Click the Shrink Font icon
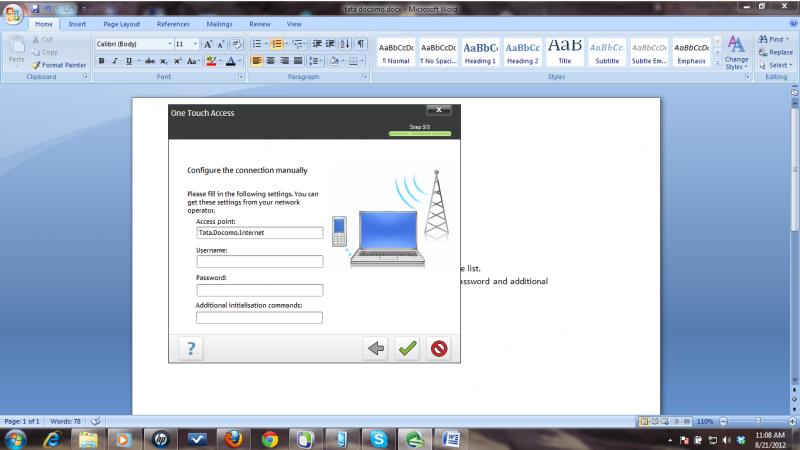Screen dimensions: 800x450 221,44
